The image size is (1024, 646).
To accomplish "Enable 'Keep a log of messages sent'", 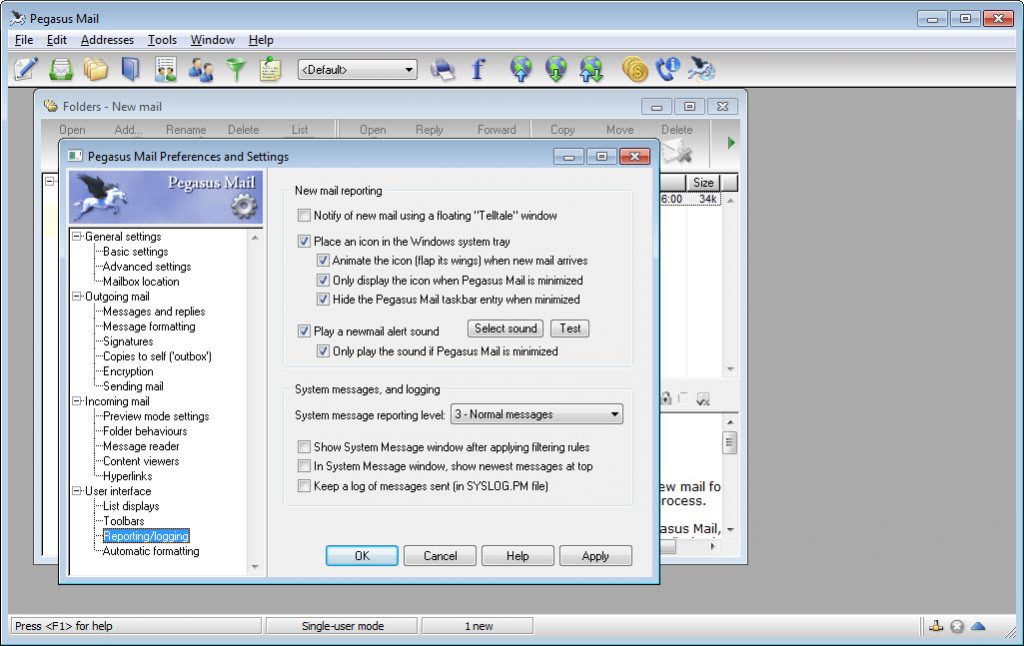I will 304,486.
